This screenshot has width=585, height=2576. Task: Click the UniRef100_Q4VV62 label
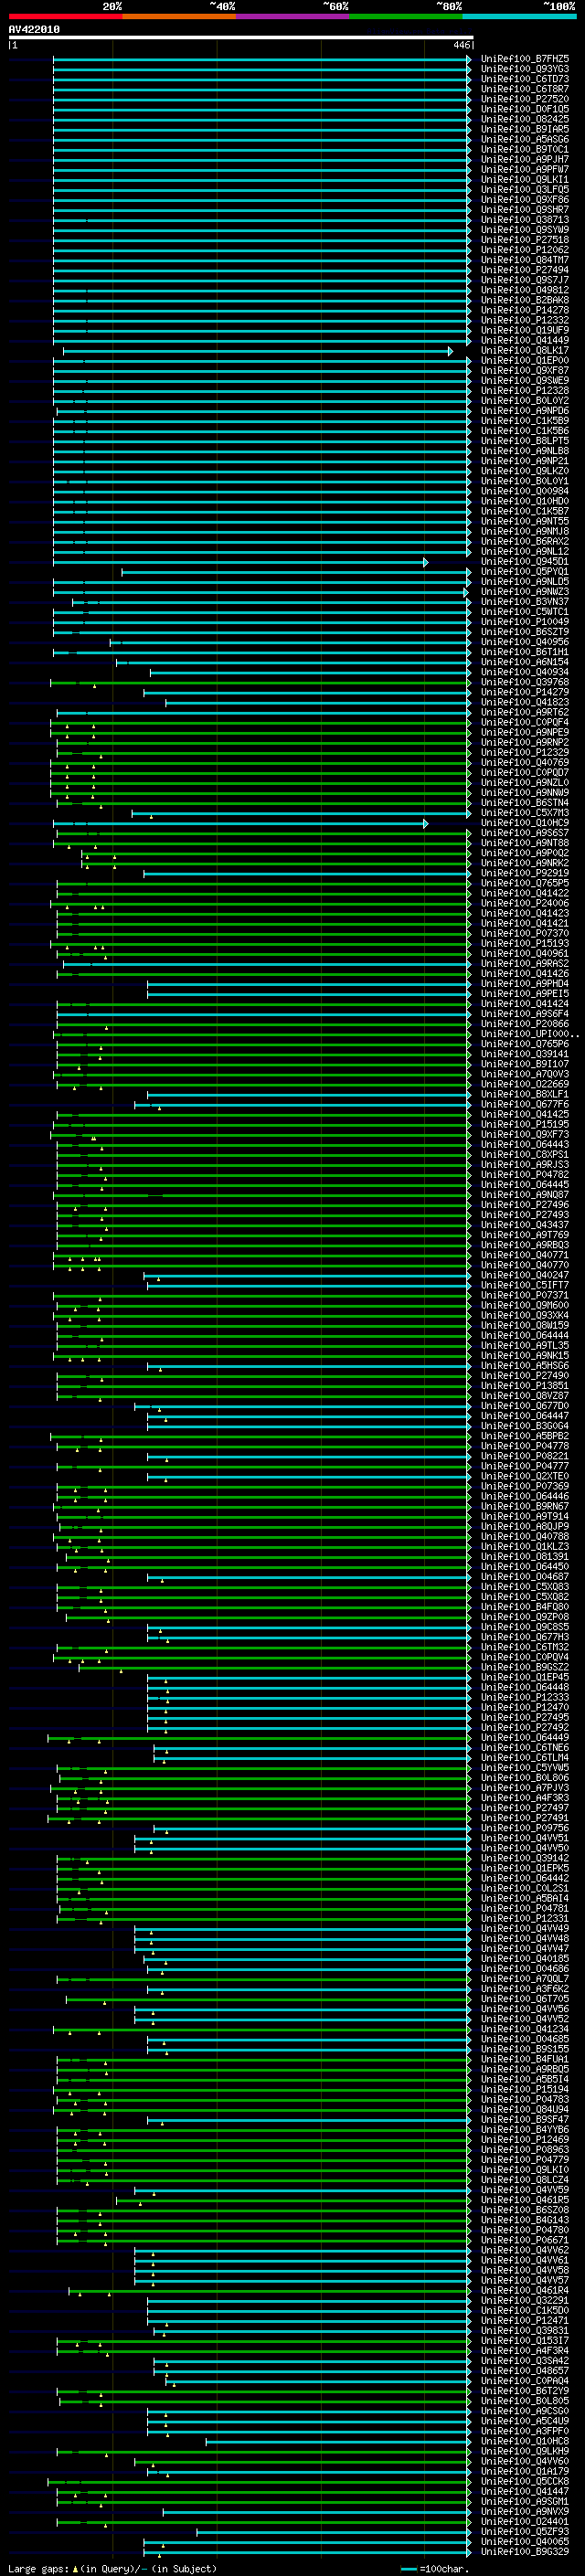tap(524, 2250)
